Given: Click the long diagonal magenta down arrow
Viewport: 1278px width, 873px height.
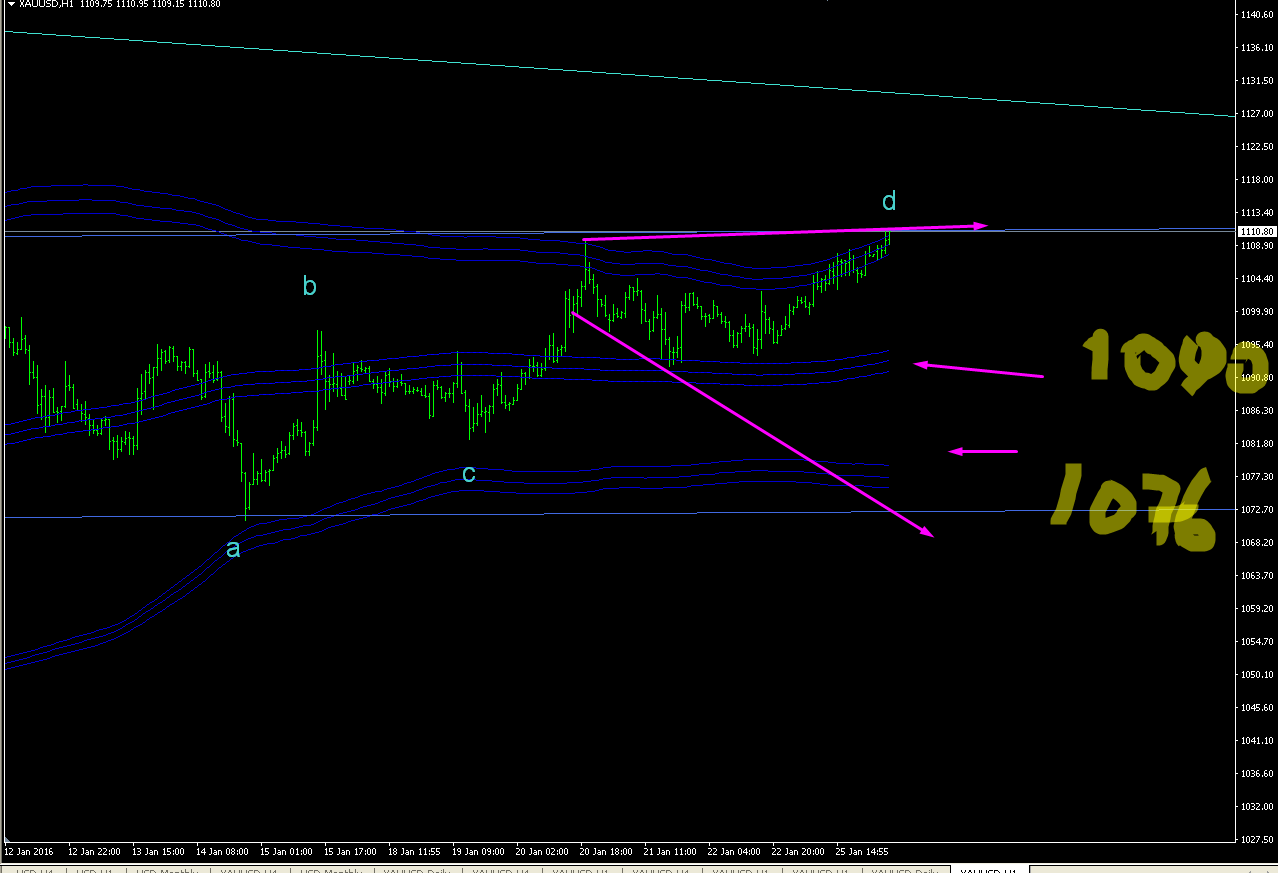Looking at the screenshot, I should coord(752,425).
